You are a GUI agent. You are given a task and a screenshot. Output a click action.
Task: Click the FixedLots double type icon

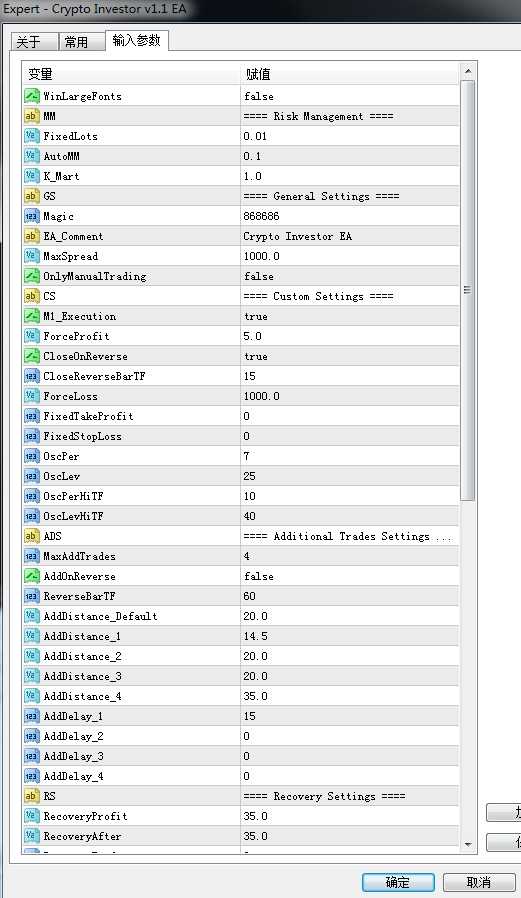point(31,136)
